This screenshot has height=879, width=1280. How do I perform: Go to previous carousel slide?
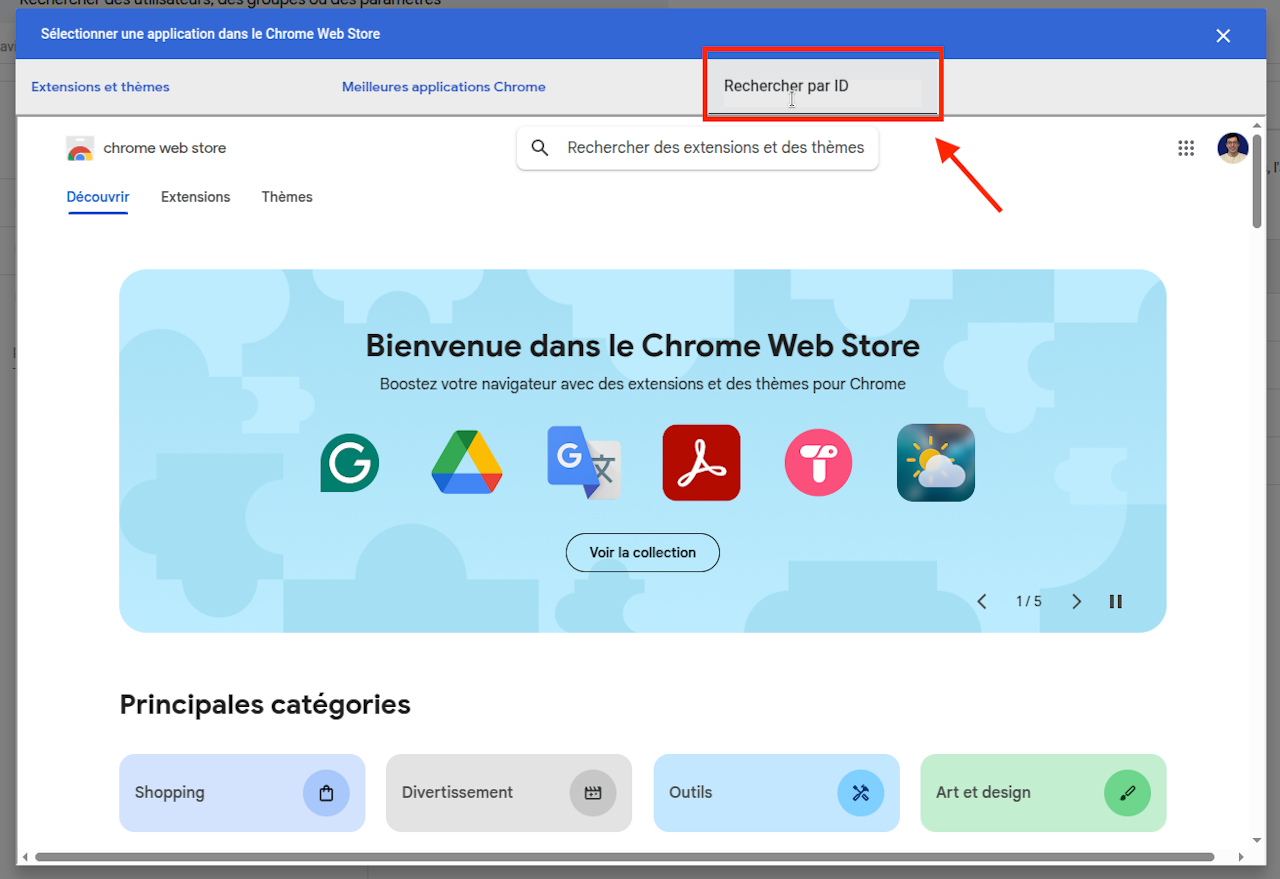click(982, 601)
